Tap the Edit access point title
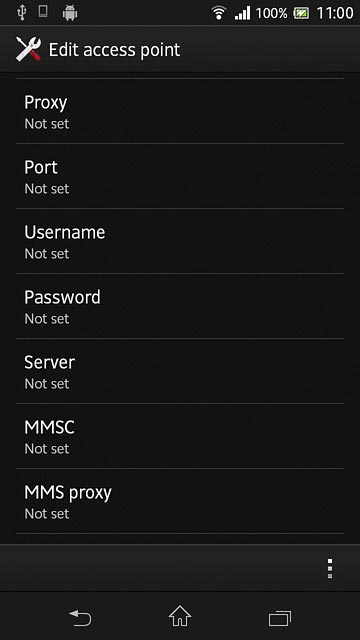The width and height of the screenshot is (360, 640). click(x=114, y=50)
